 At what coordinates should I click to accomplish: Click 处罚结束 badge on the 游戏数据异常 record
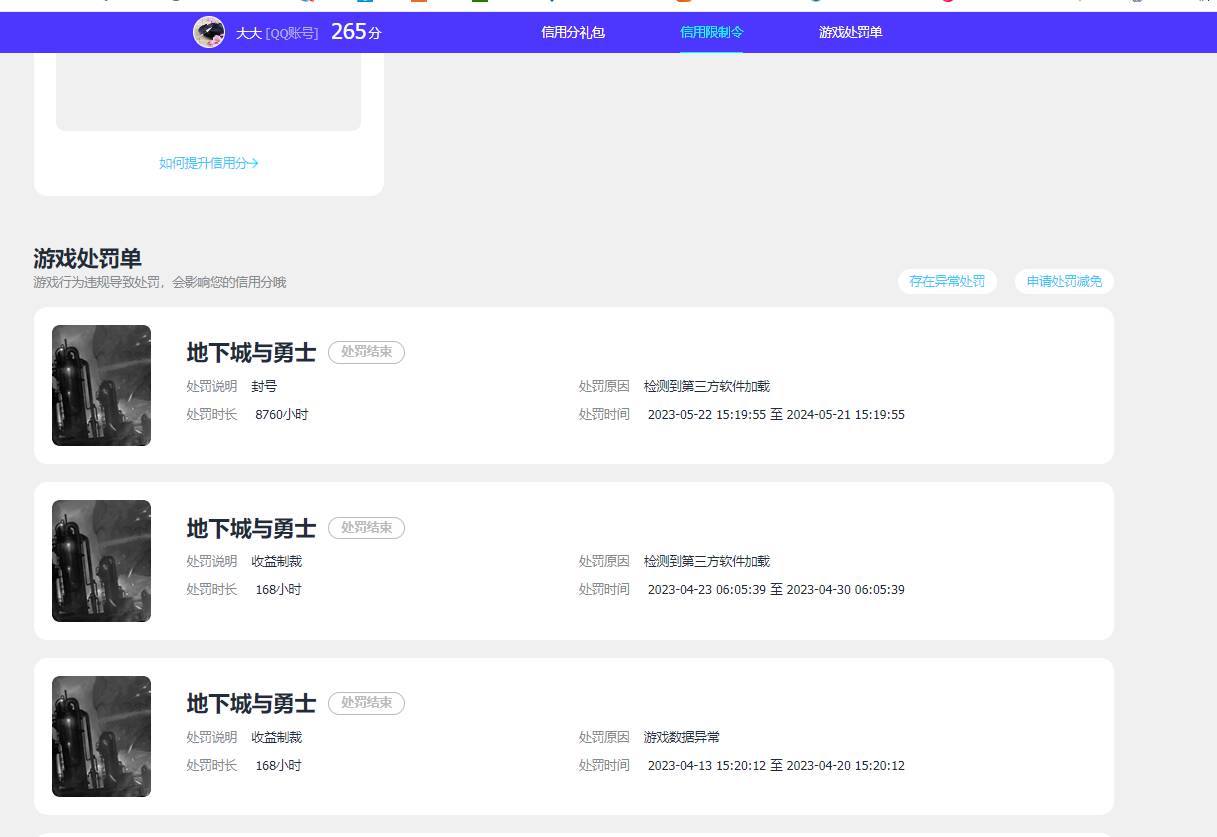366,703
